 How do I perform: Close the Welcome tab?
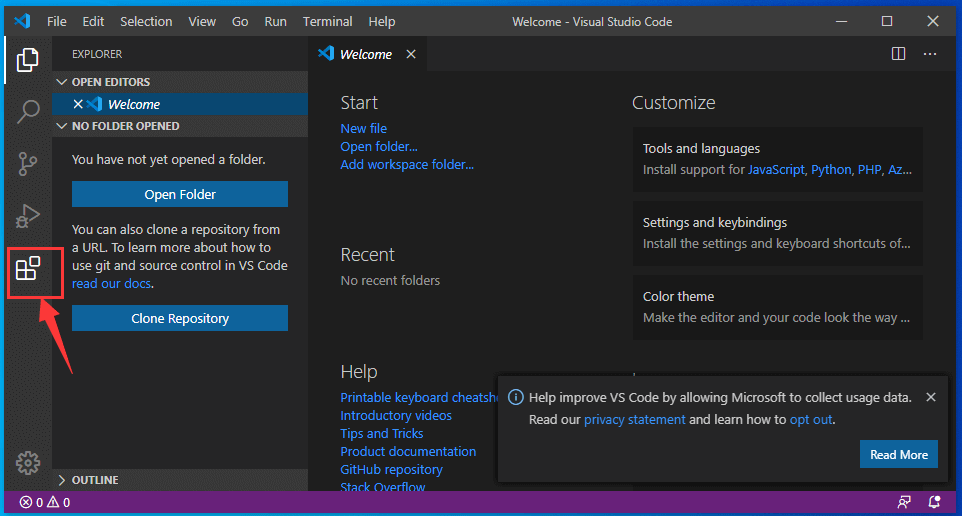point(411,54)
